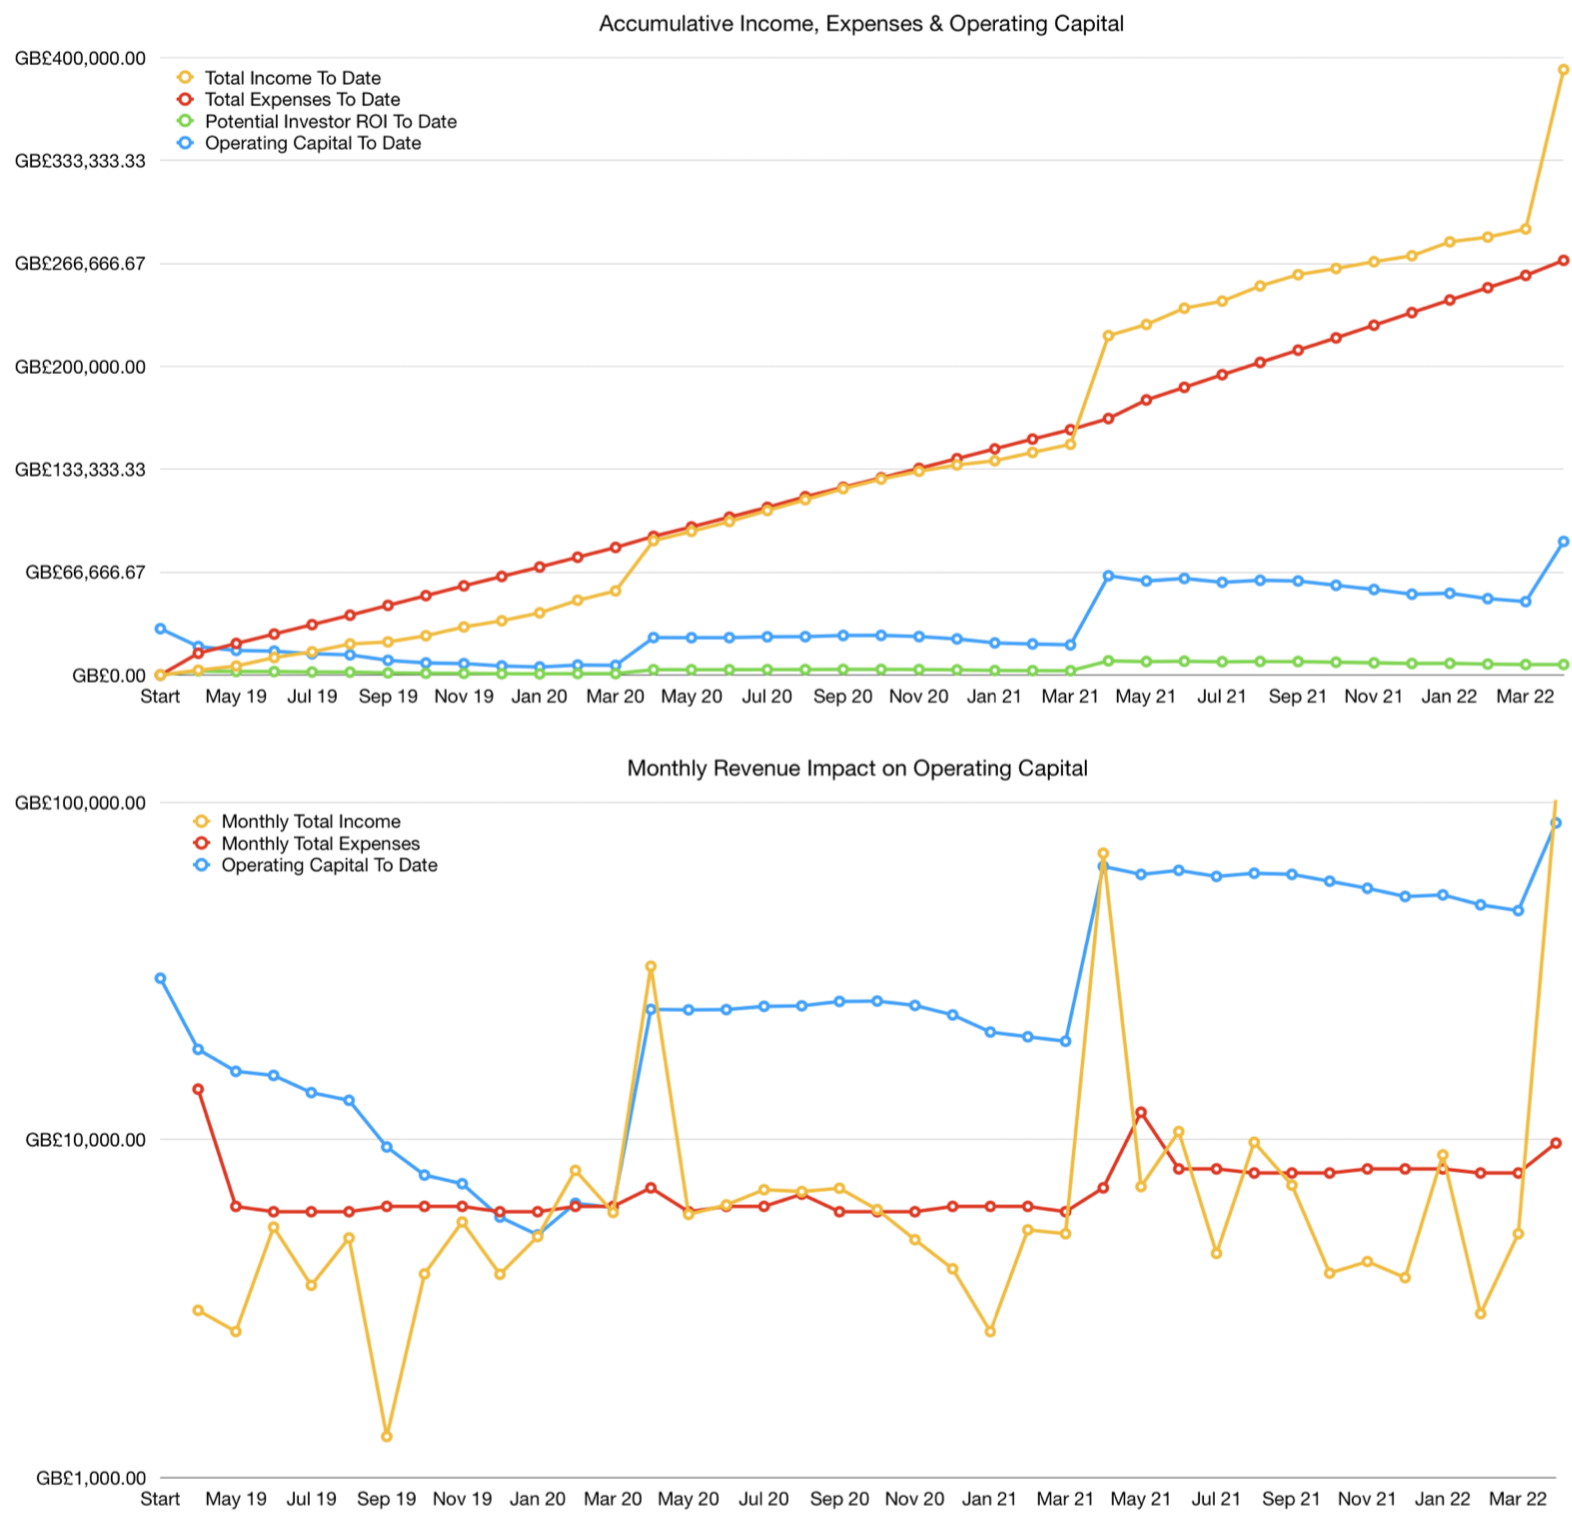Click top chart's blue Operating Capital legend marker
Viewport: 1572px width, 1514px height.
pyautogui.click(x=185, y=143)
